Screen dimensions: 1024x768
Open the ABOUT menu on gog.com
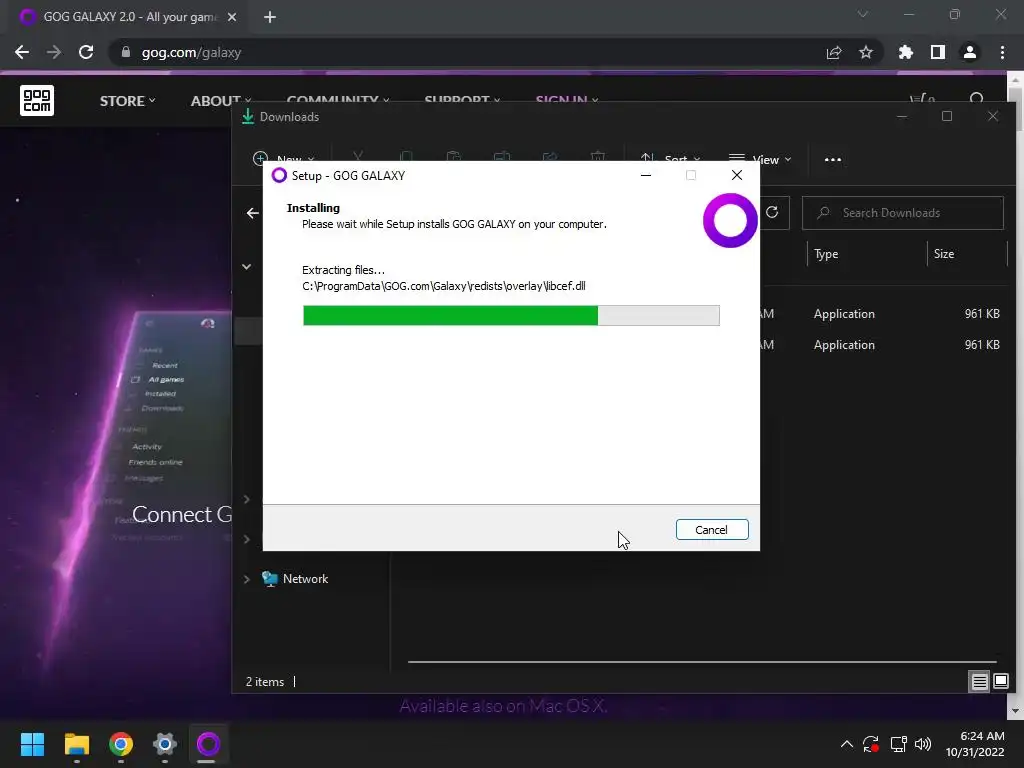coord(221,101)
